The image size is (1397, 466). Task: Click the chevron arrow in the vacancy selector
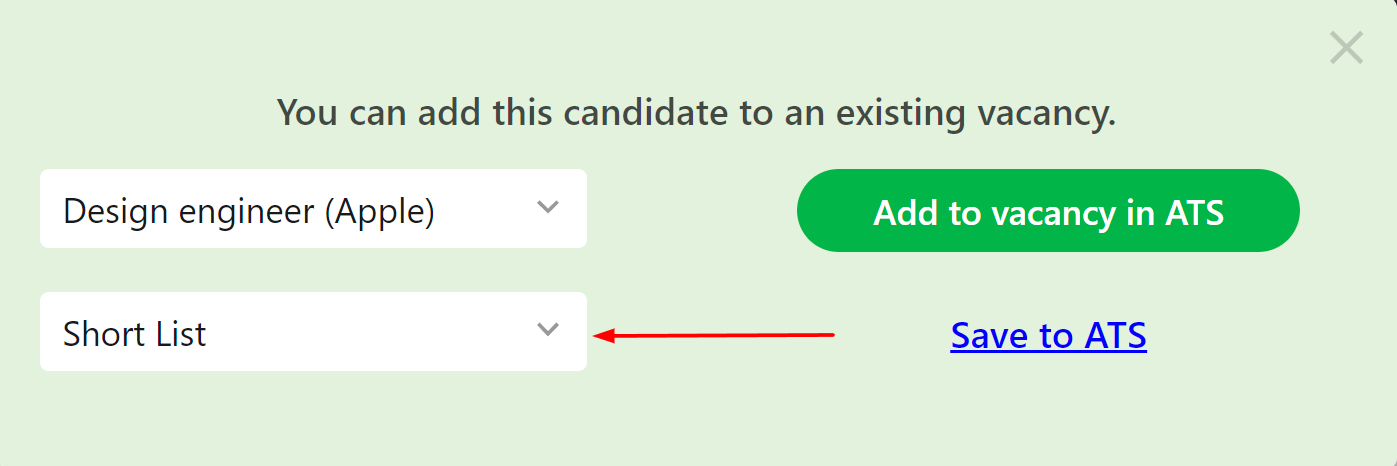pyautogui.click(x=547, y=208)
